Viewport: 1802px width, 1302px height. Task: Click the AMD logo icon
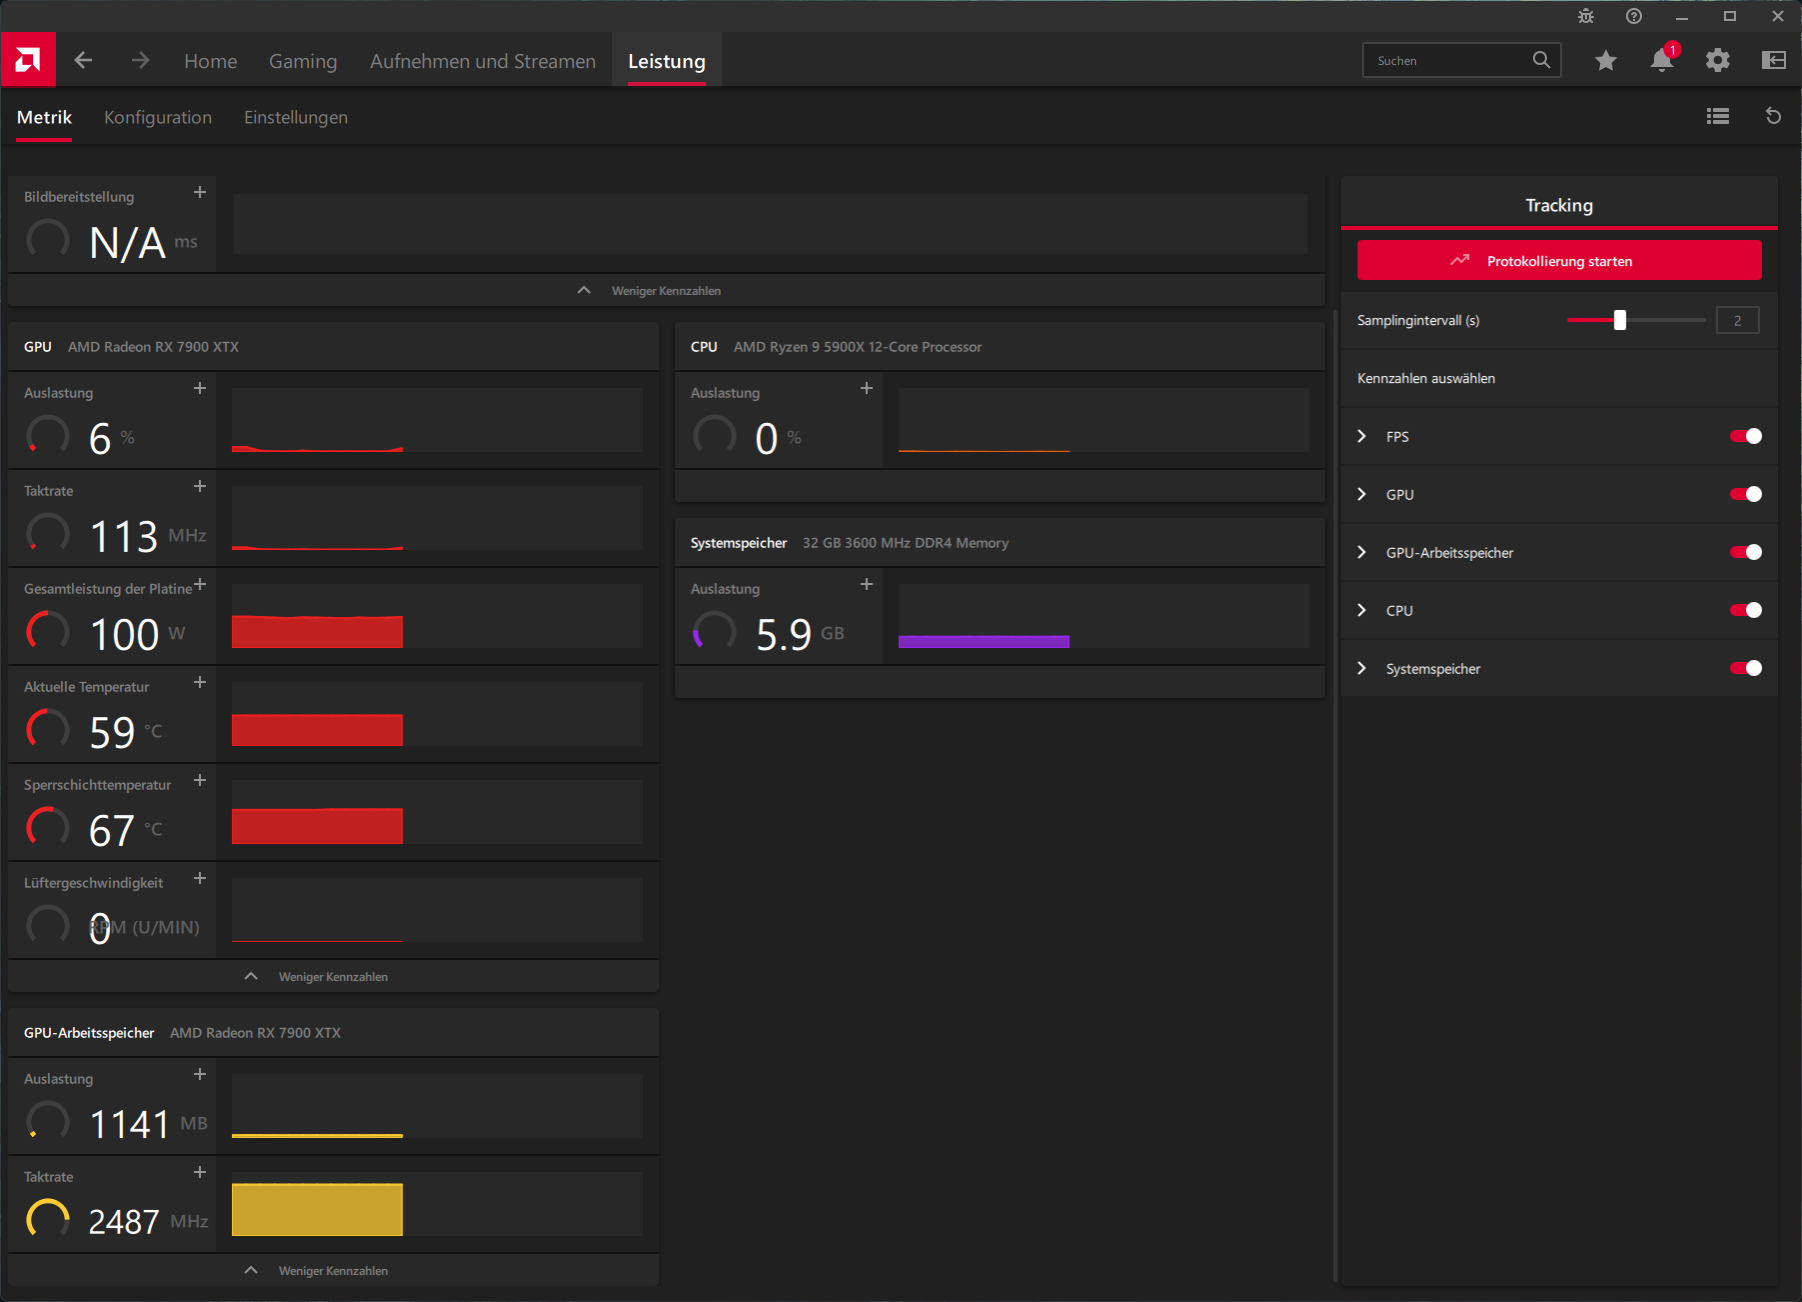coord(28,60)
